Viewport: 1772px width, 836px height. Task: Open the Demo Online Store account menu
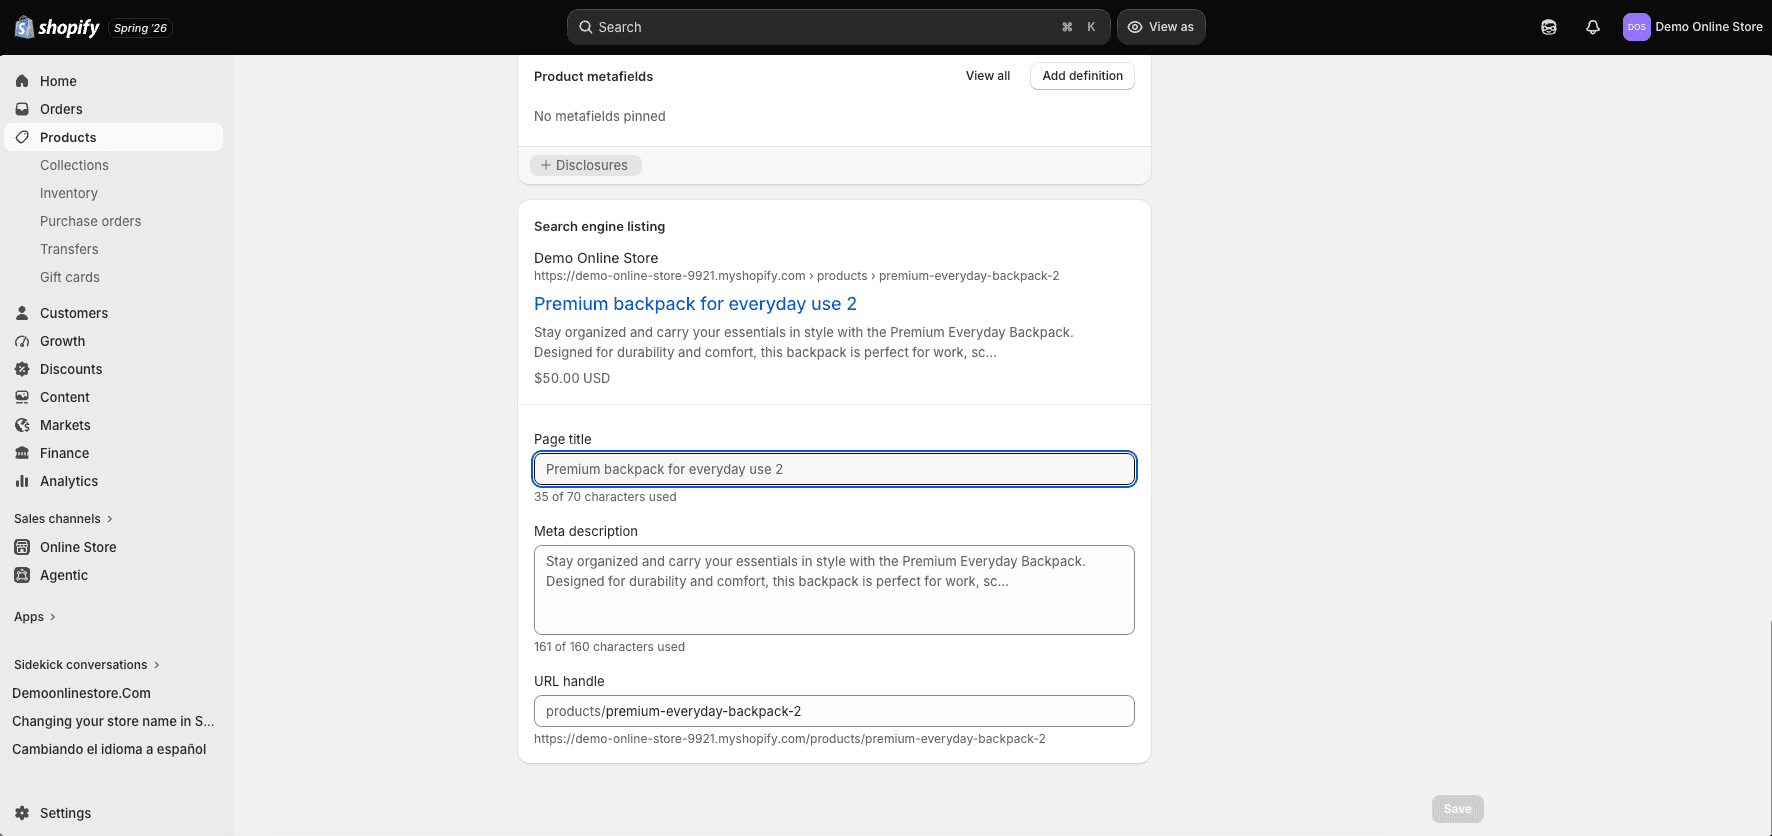tap(1693, 27)
